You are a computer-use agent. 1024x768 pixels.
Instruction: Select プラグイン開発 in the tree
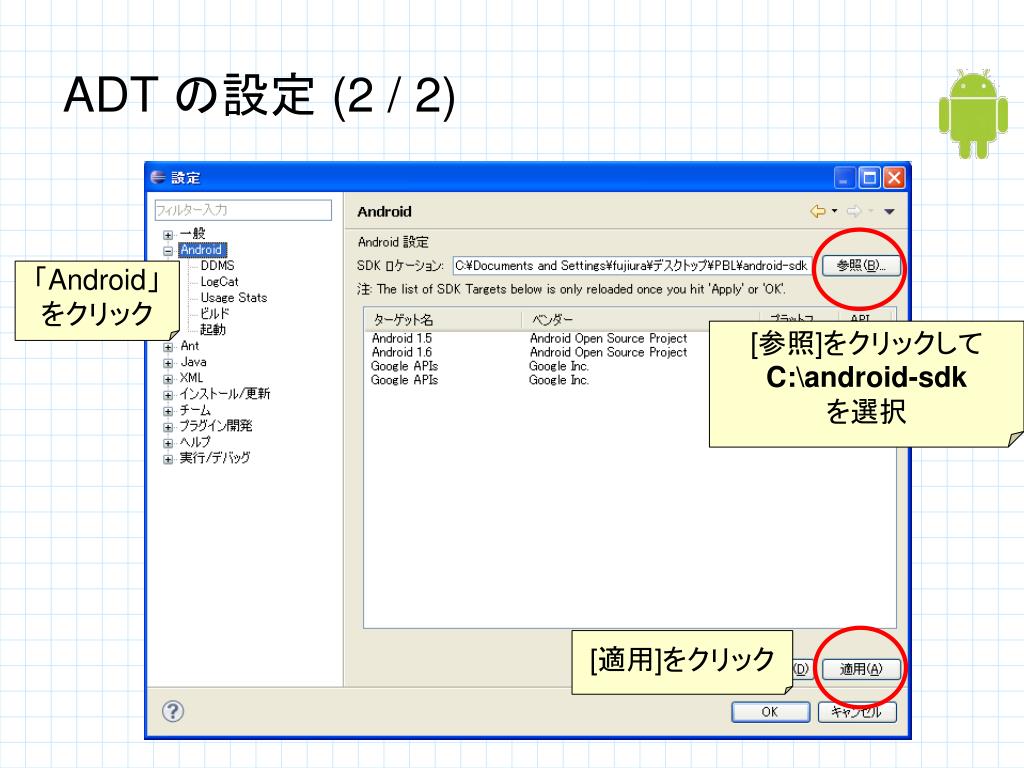pyautogui.click(x=216, y=425)
